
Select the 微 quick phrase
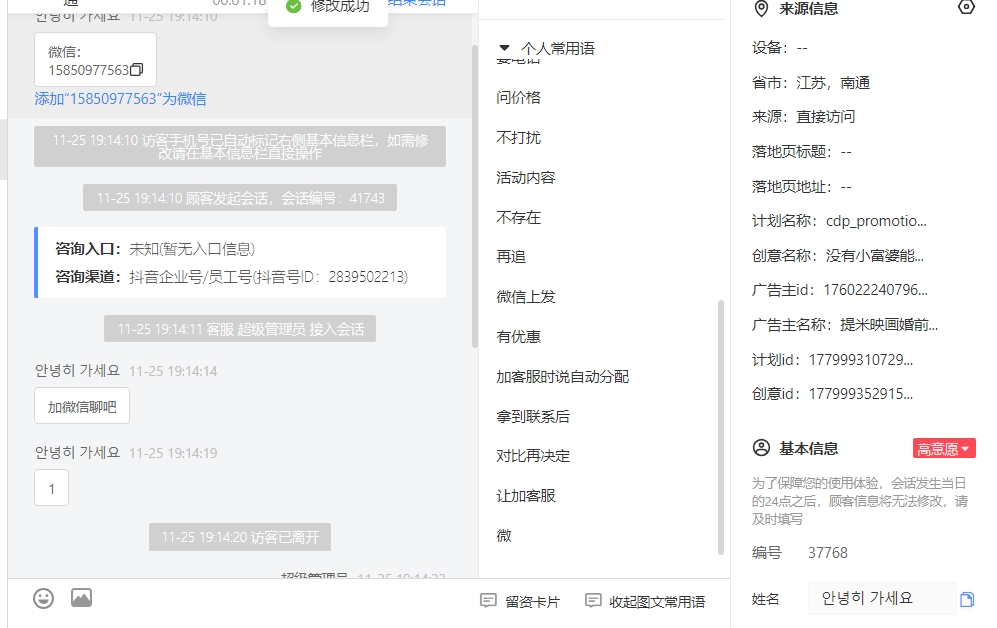504,536
